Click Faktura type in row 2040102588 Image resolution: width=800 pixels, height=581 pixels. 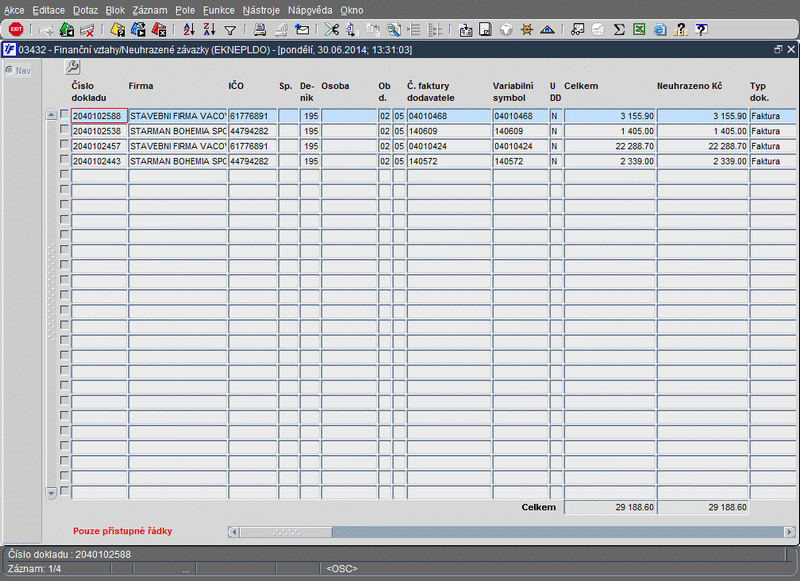click(x=772, y=116)
